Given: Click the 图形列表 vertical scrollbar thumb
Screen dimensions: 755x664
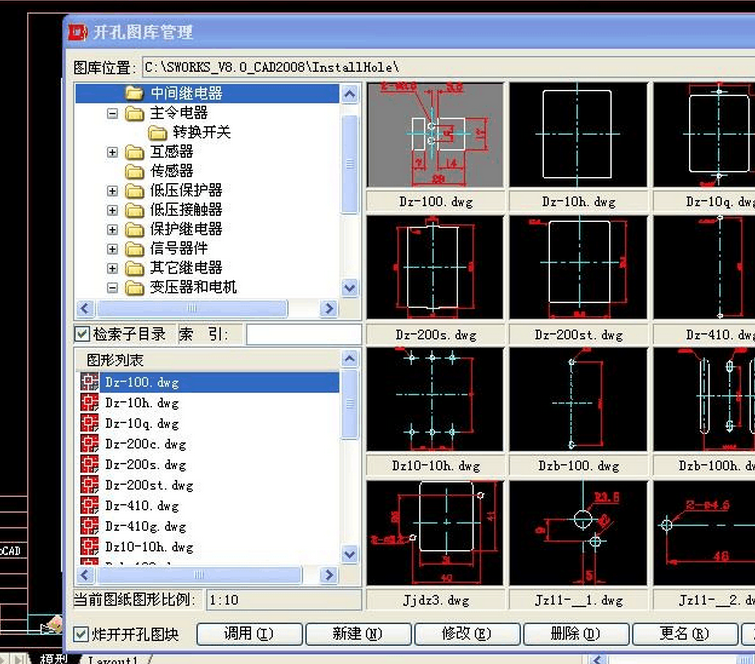Looking at the screenshot, I should (x=350, y=404).
